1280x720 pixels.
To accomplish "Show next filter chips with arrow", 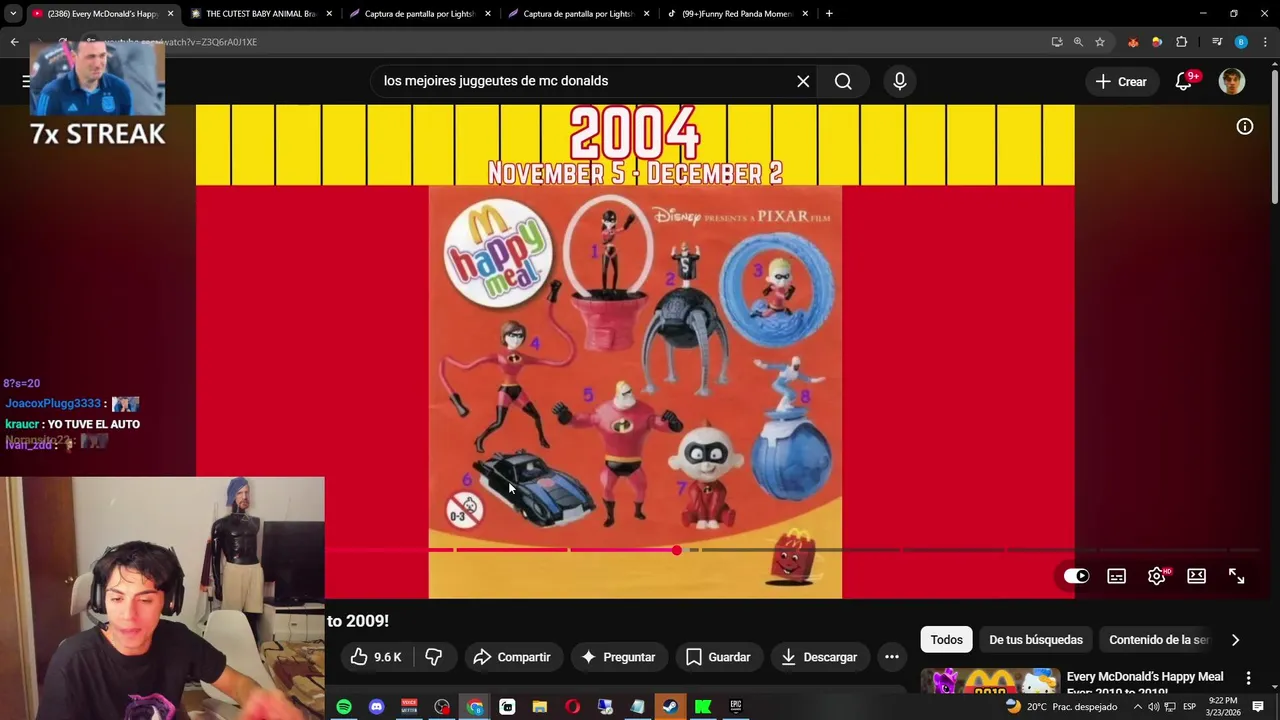I will click(1235, 640).
